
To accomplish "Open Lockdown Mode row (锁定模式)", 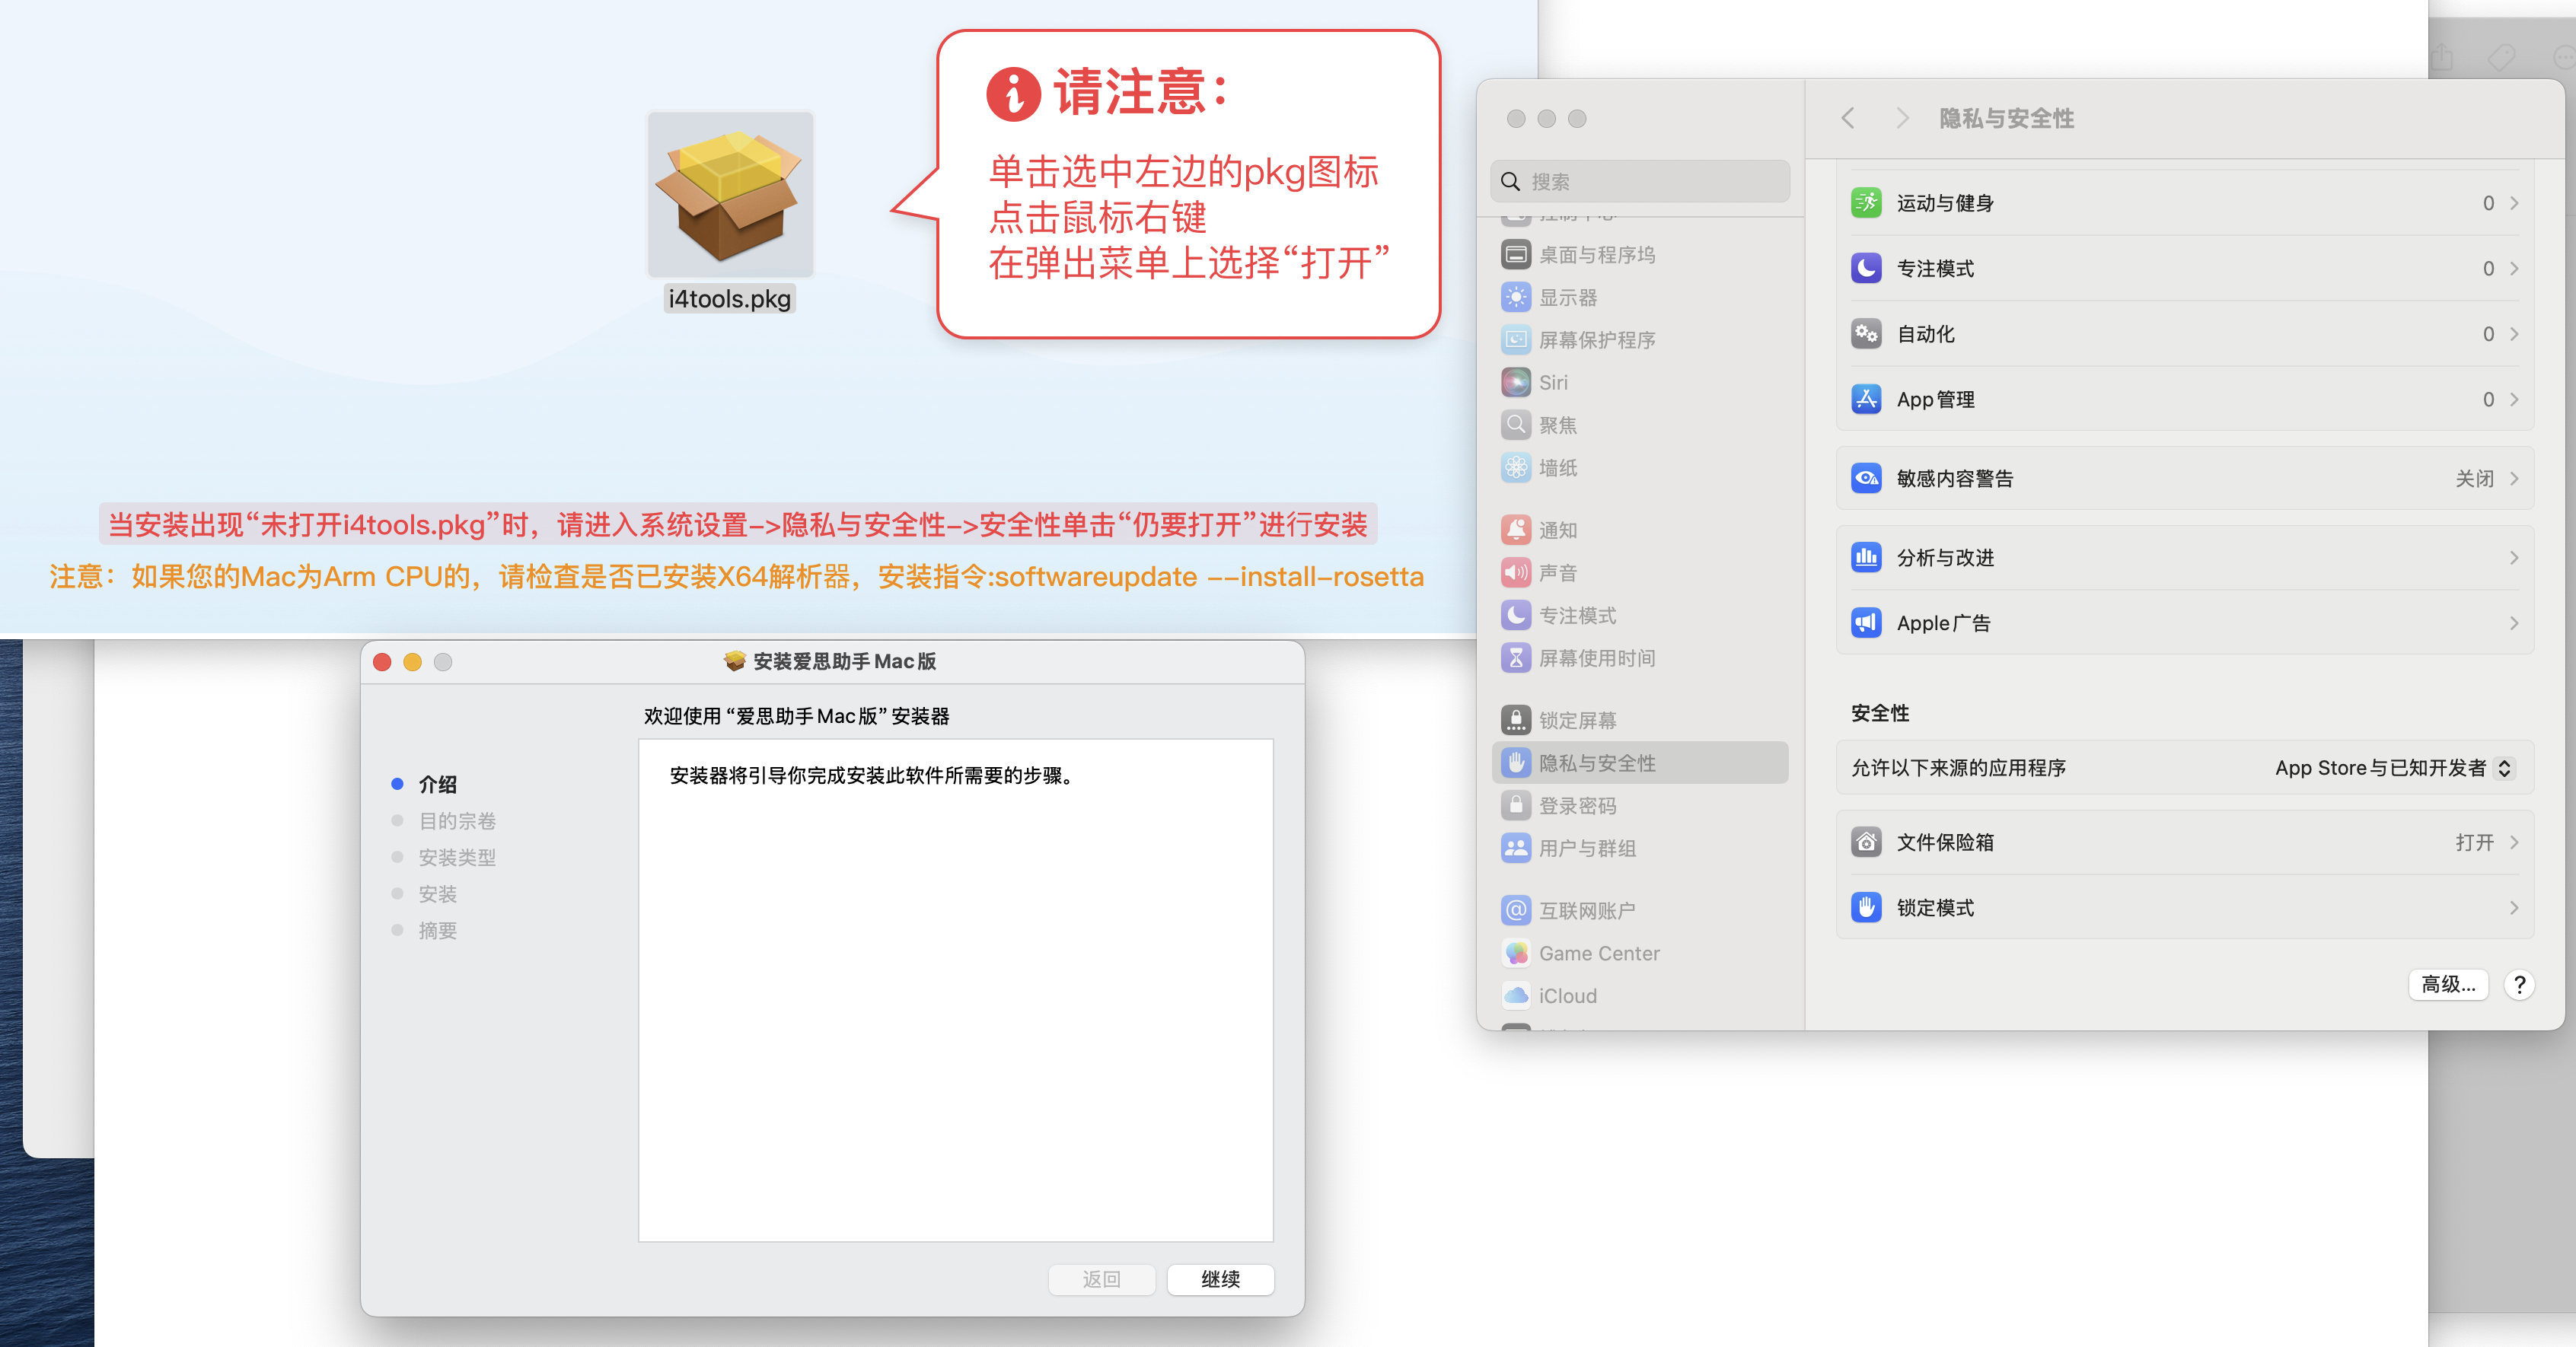I will (x=2184, y=908).
